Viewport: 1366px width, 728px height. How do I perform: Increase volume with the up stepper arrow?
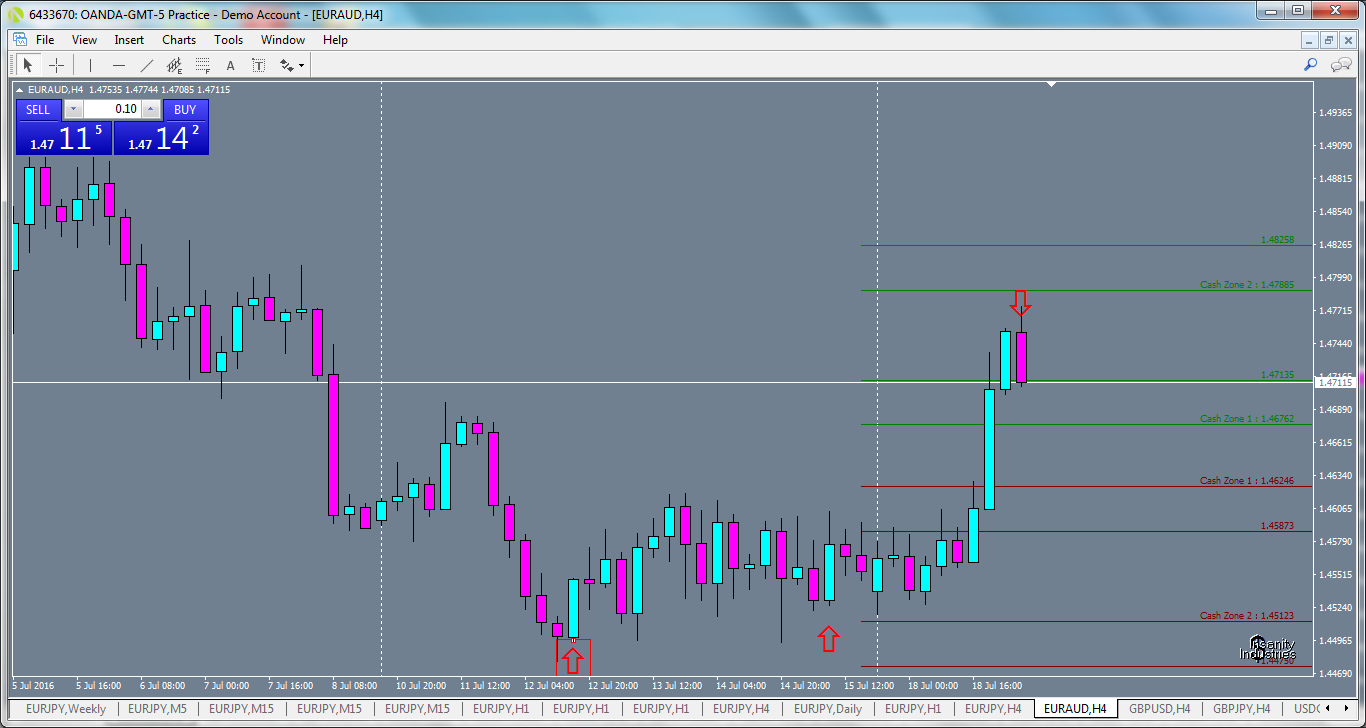coord(150,109)
